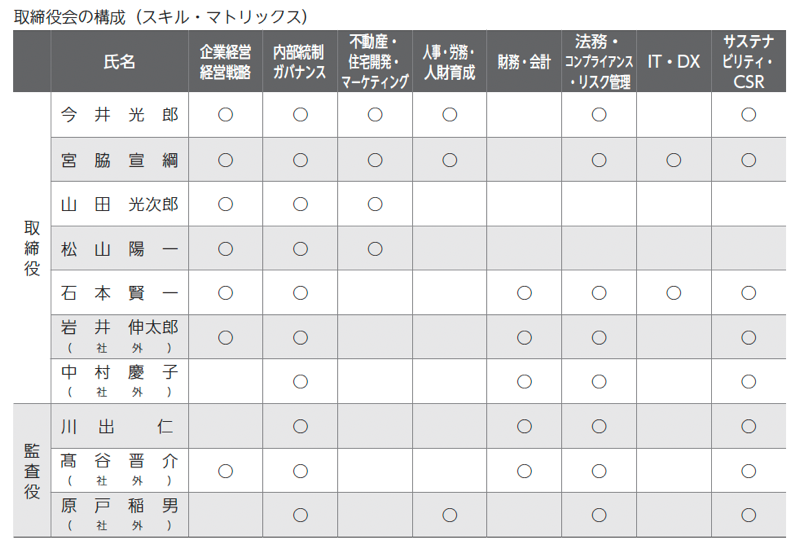Image resolution: width=800 pixels, height=549 pixels.
Task: Select 岩井伸太郎's 法務・コンプライアンス circle
Action: (598, 338)
